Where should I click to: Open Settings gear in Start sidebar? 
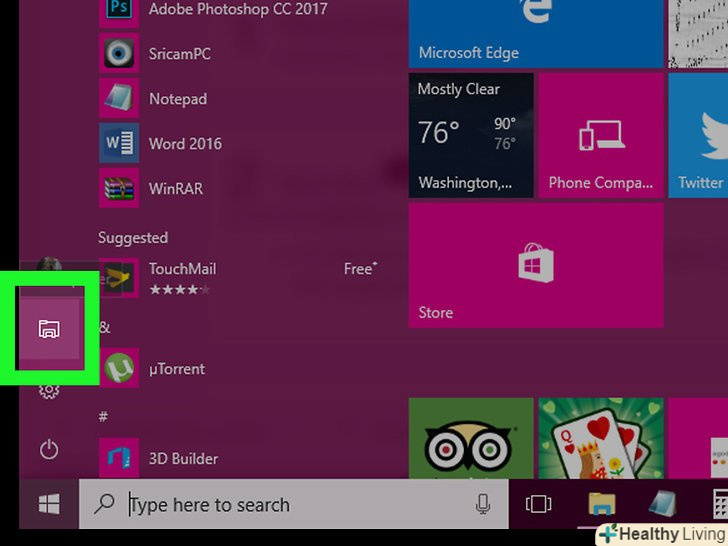(49, 390)
